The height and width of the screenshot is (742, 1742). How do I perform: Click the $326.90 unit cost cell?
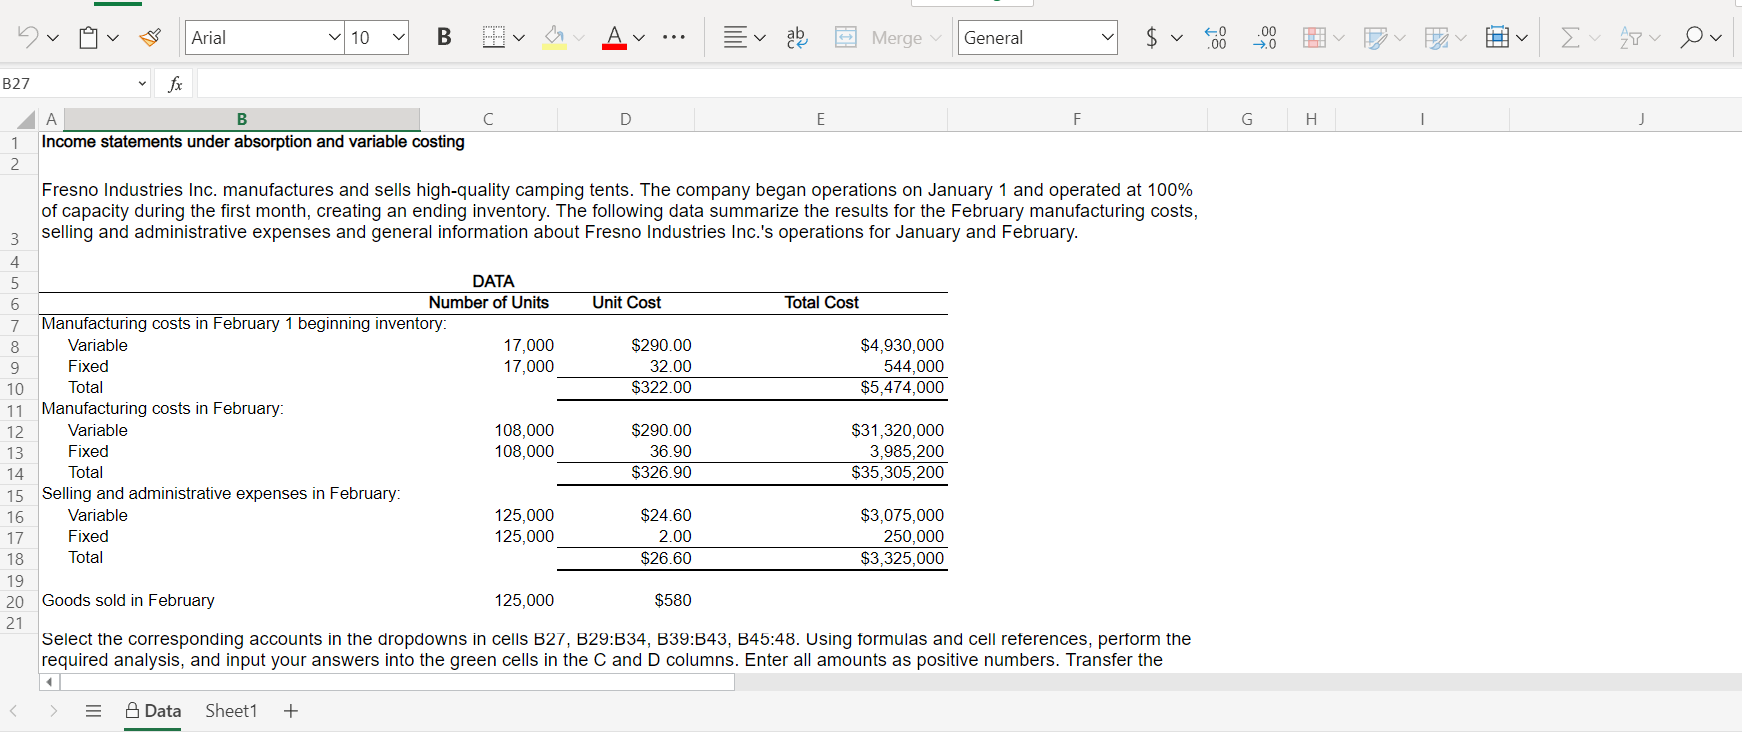tap(625, 472)
